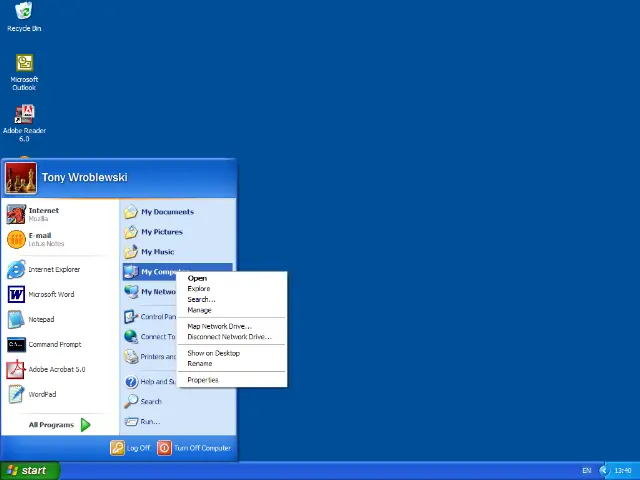640x480 pixels.
Task: Click the EN language indicator
Action: (x=587, y=471)
